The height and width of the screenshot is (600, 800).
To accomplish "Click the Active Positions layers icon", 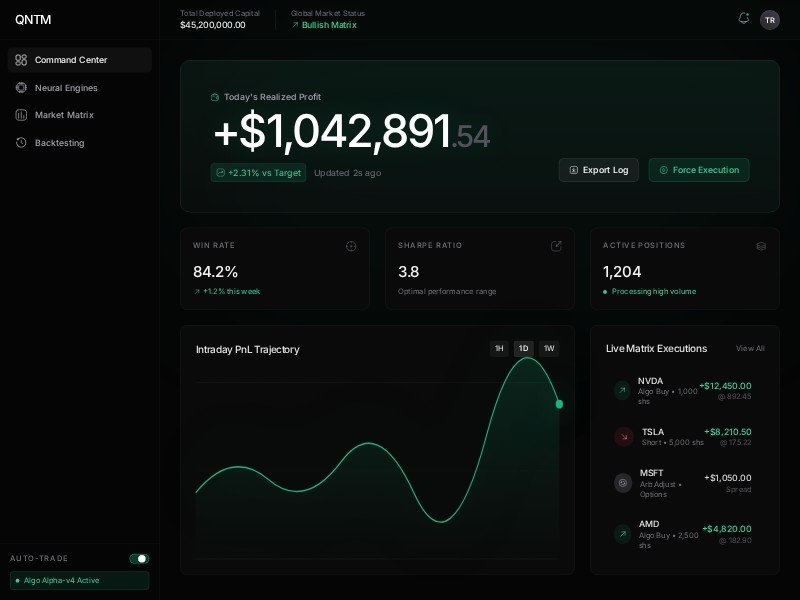I will tap(761, 246).
